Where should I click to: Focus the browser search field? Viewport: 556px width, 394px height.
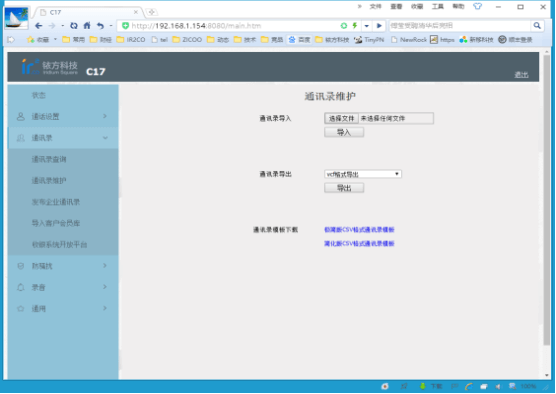[x=460, y=26]
